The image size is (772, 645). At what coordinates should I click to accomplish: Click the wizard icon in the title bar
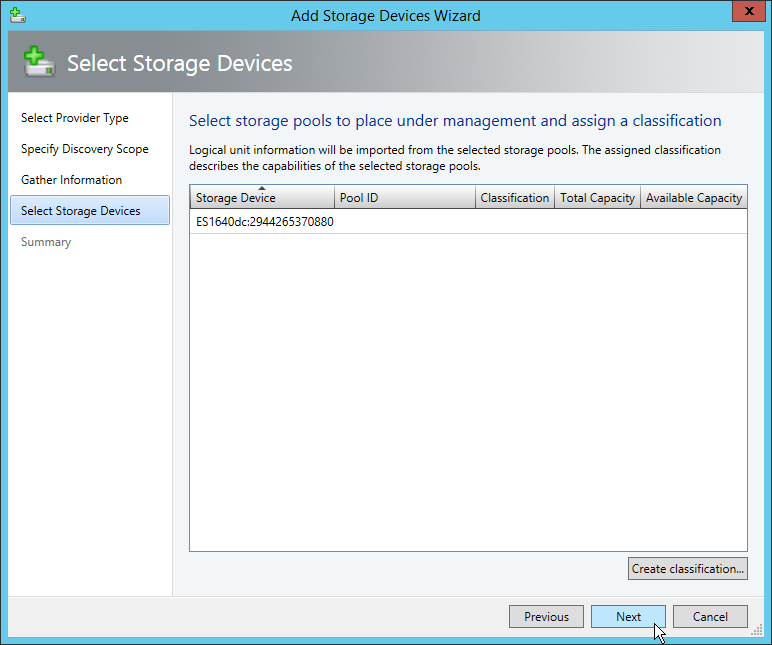tap(16, 15)
